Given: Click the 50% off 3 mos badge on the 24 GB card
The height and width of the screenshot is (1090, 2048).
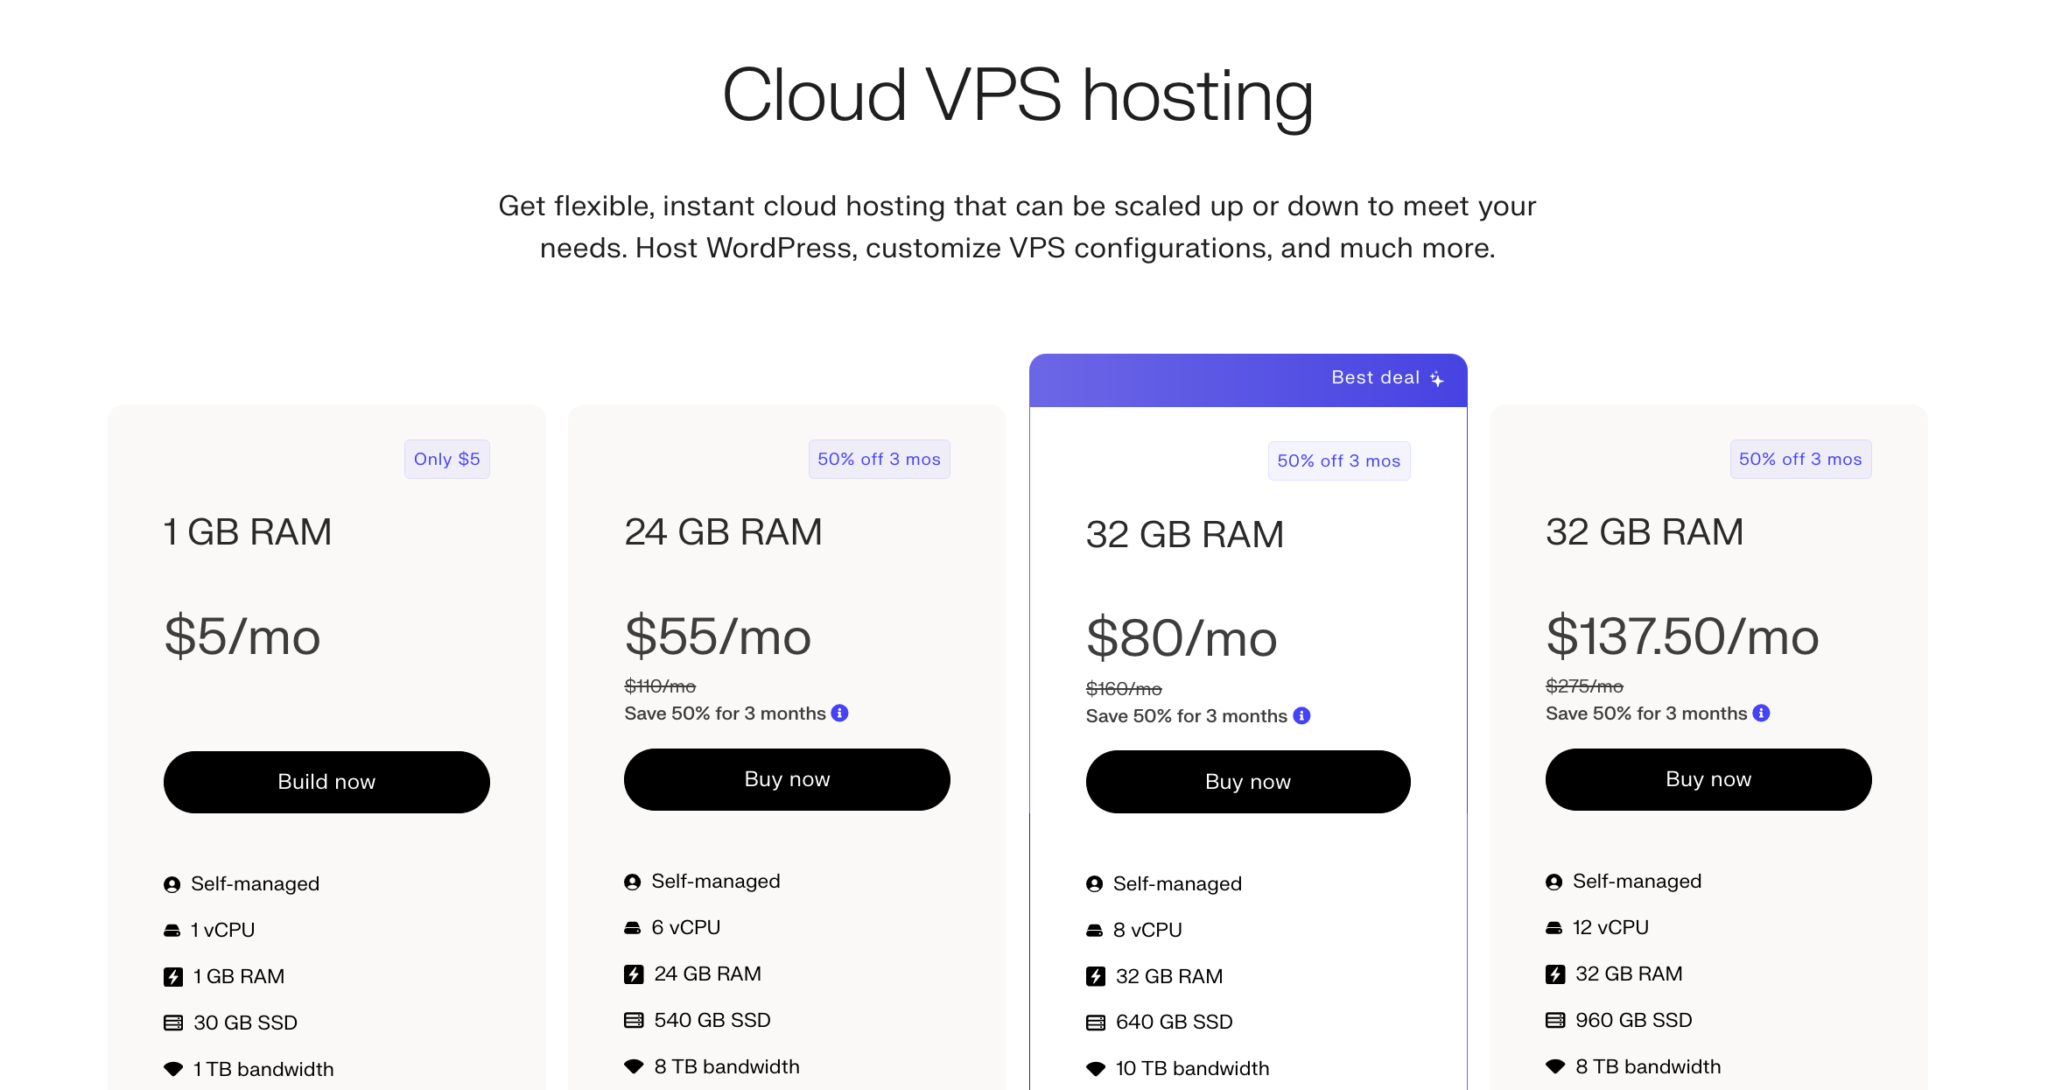Looking at the screenshot, I should tap(879, 459).
